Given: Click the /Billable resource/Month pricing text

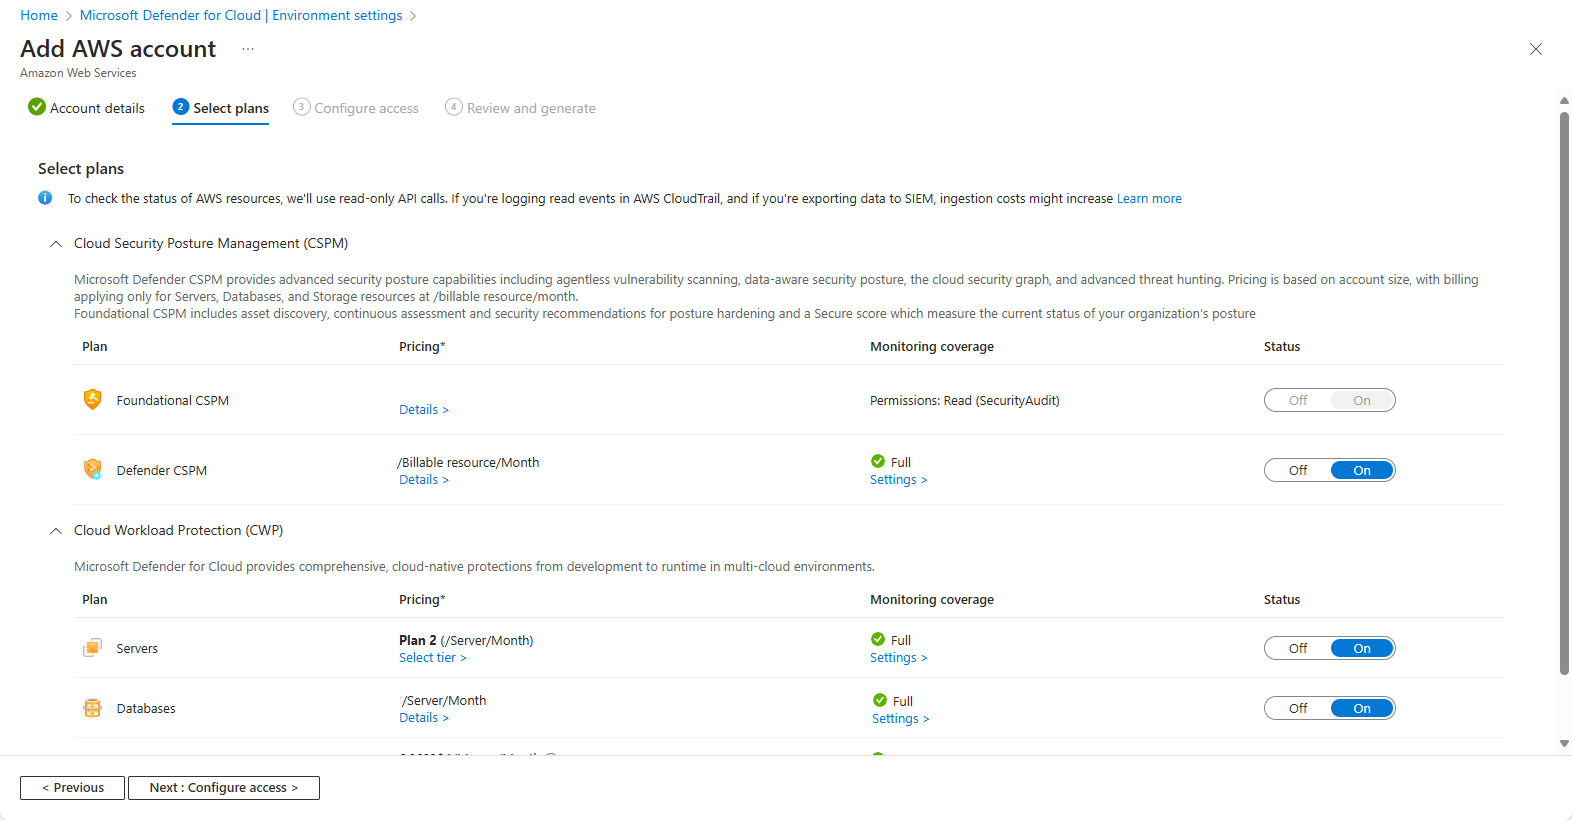Looking at the screenshot, I should pyautogui.click(x=468, y=463).
